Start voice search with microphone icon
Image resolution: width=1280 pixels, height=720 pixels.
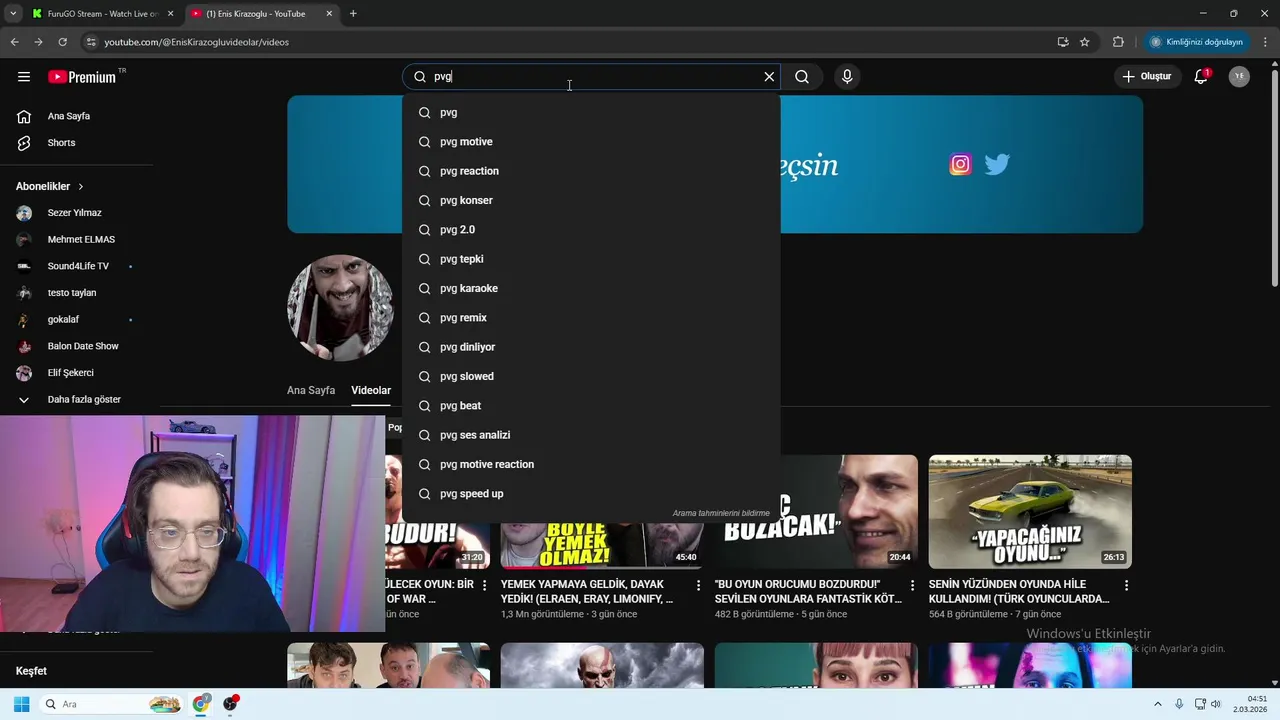[847, 77]
